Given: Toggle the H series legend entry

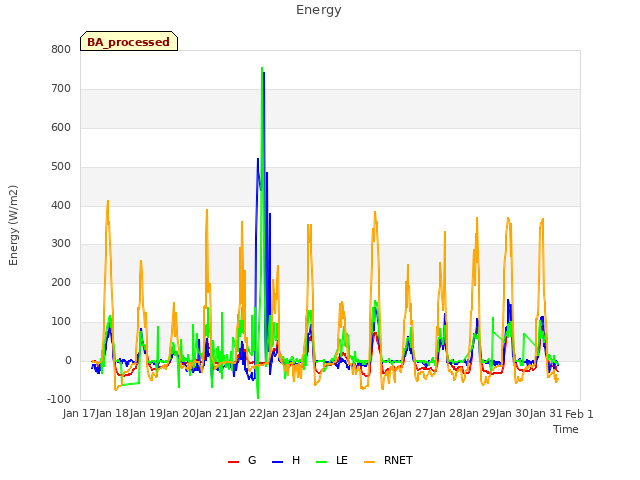Looking at the screenshot, I should [x=286, y=460].
